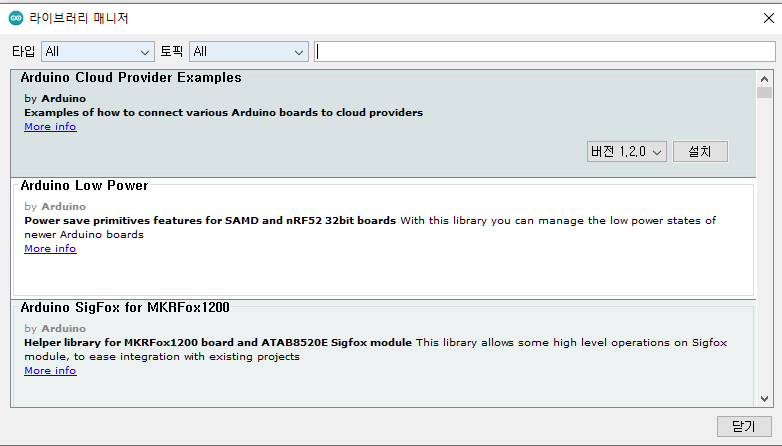Select the Arduino Cloud Provider Examples title
The image size is (782, 446).
coord(131,78)
